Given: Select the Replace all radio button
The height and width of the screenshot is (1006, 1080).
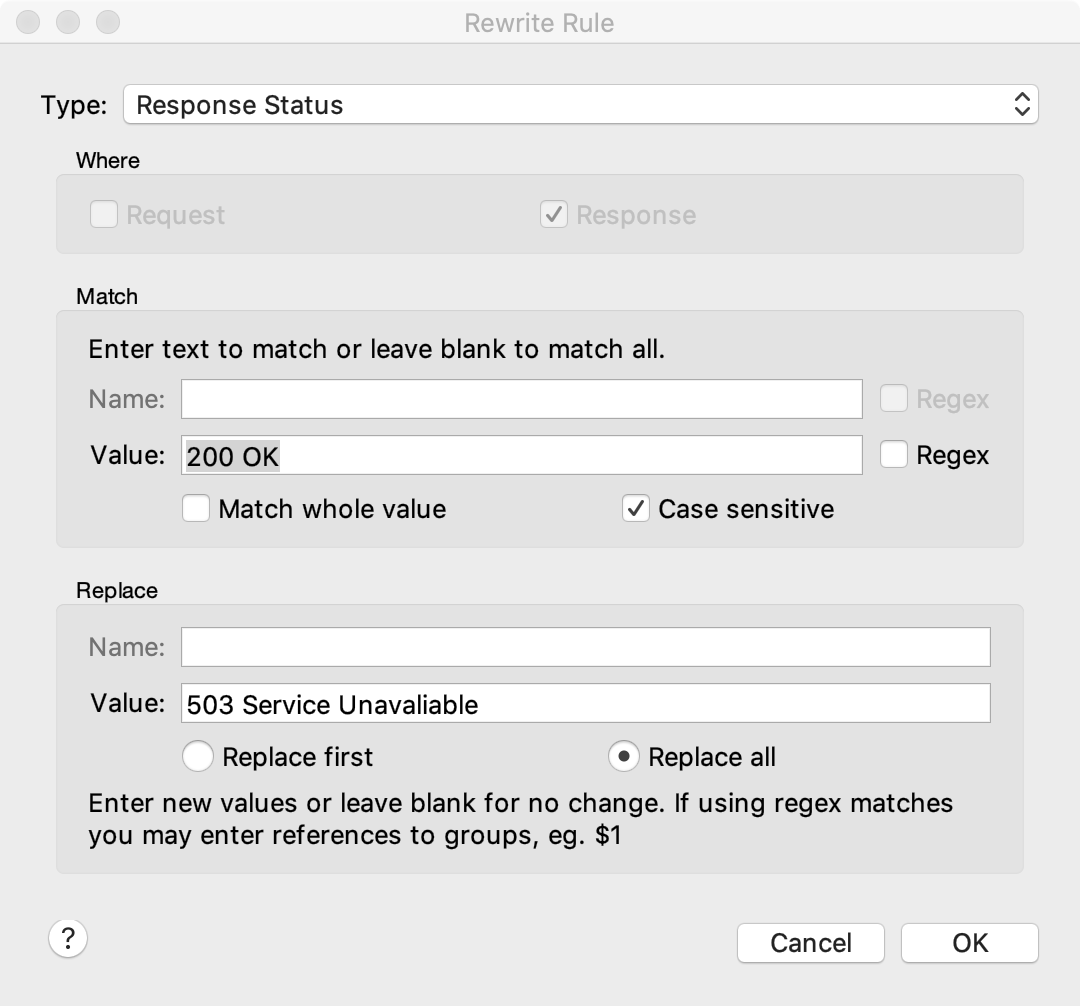Looking at the screenshot, I should [x=624, y=757].
